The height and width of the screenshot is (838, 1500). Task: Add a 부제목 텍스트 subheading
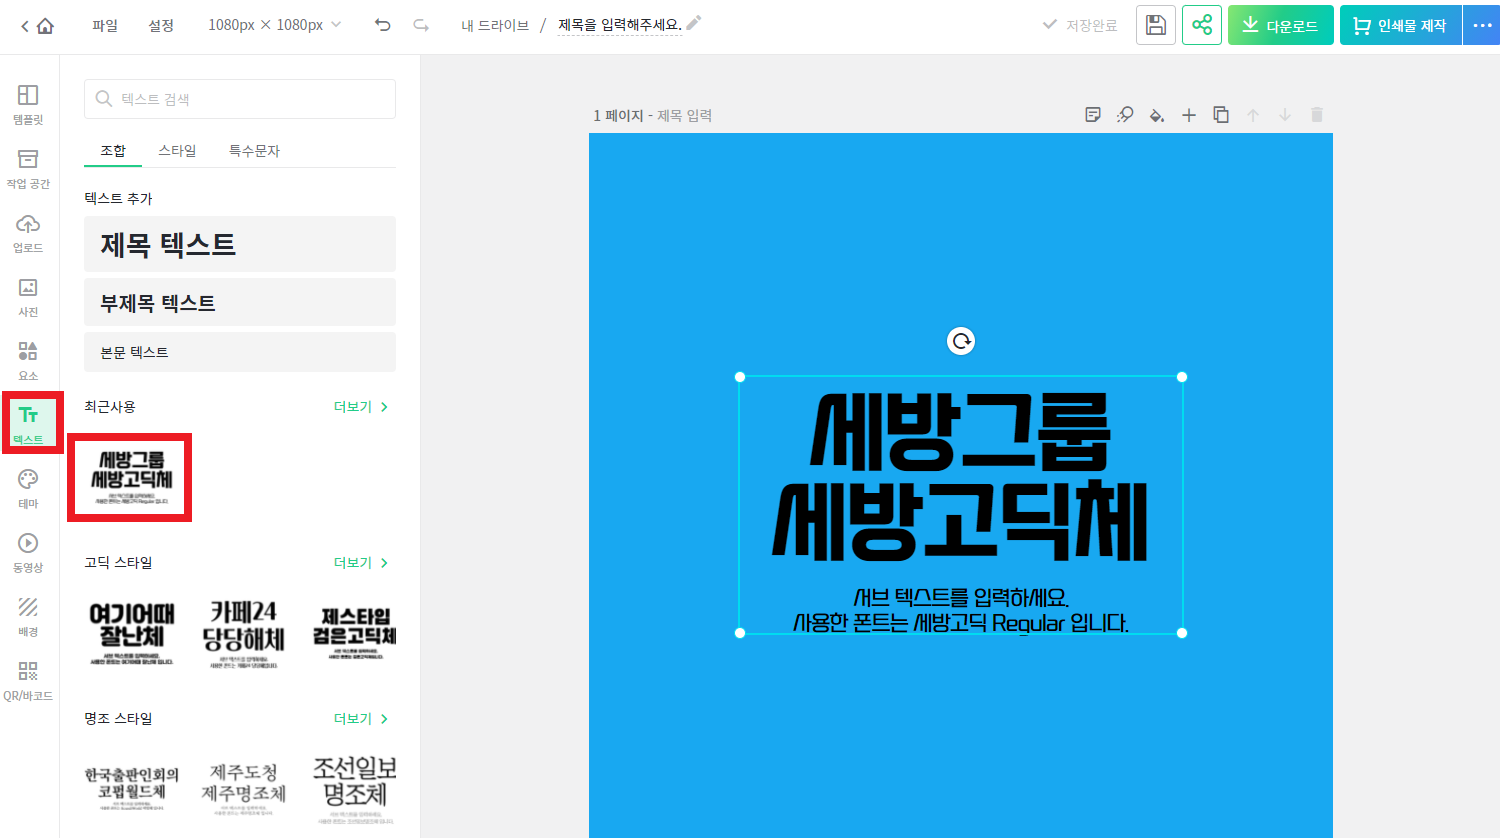pyautogui.click(x=240, y=302)
